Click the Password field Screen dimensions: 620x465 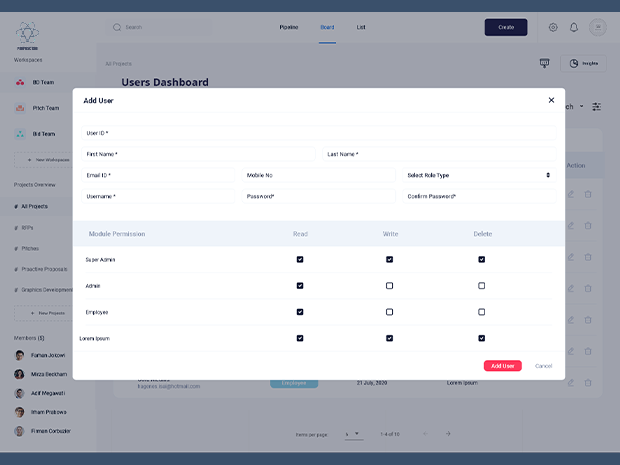[x=319, y=196]
